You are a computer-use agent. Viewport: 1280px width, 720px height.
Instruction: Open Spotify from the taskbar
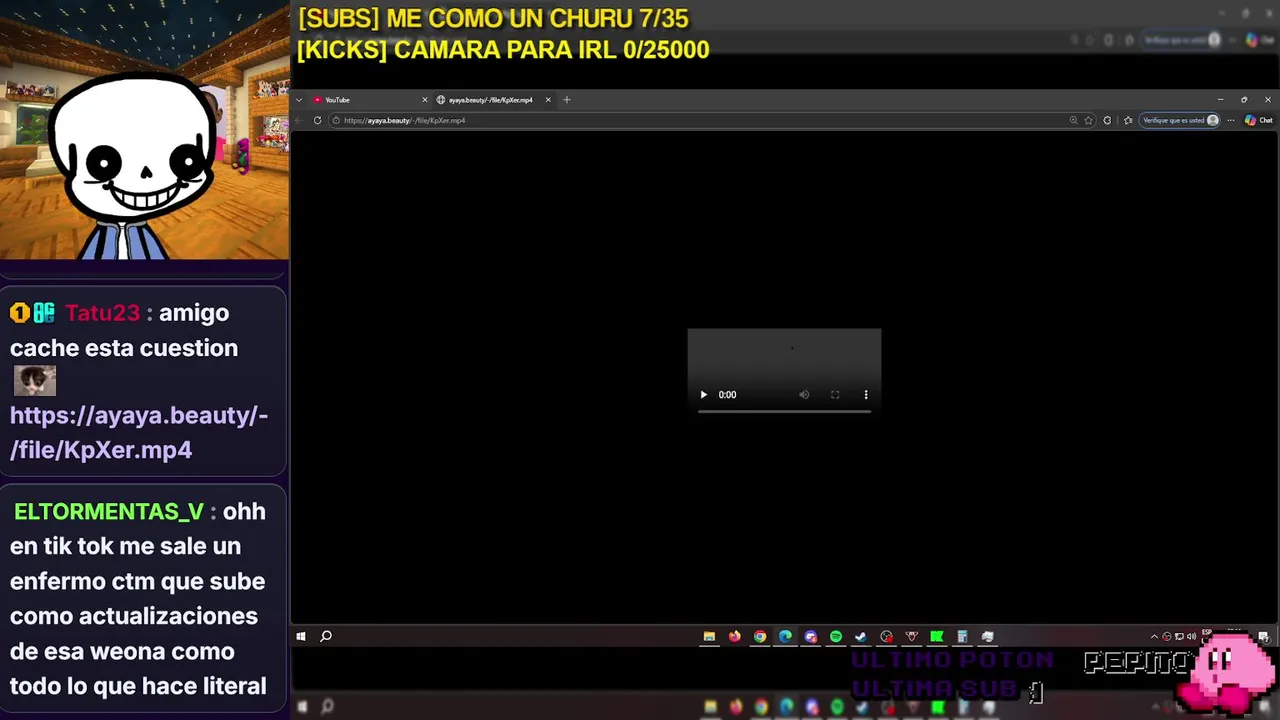click(836, 636)
